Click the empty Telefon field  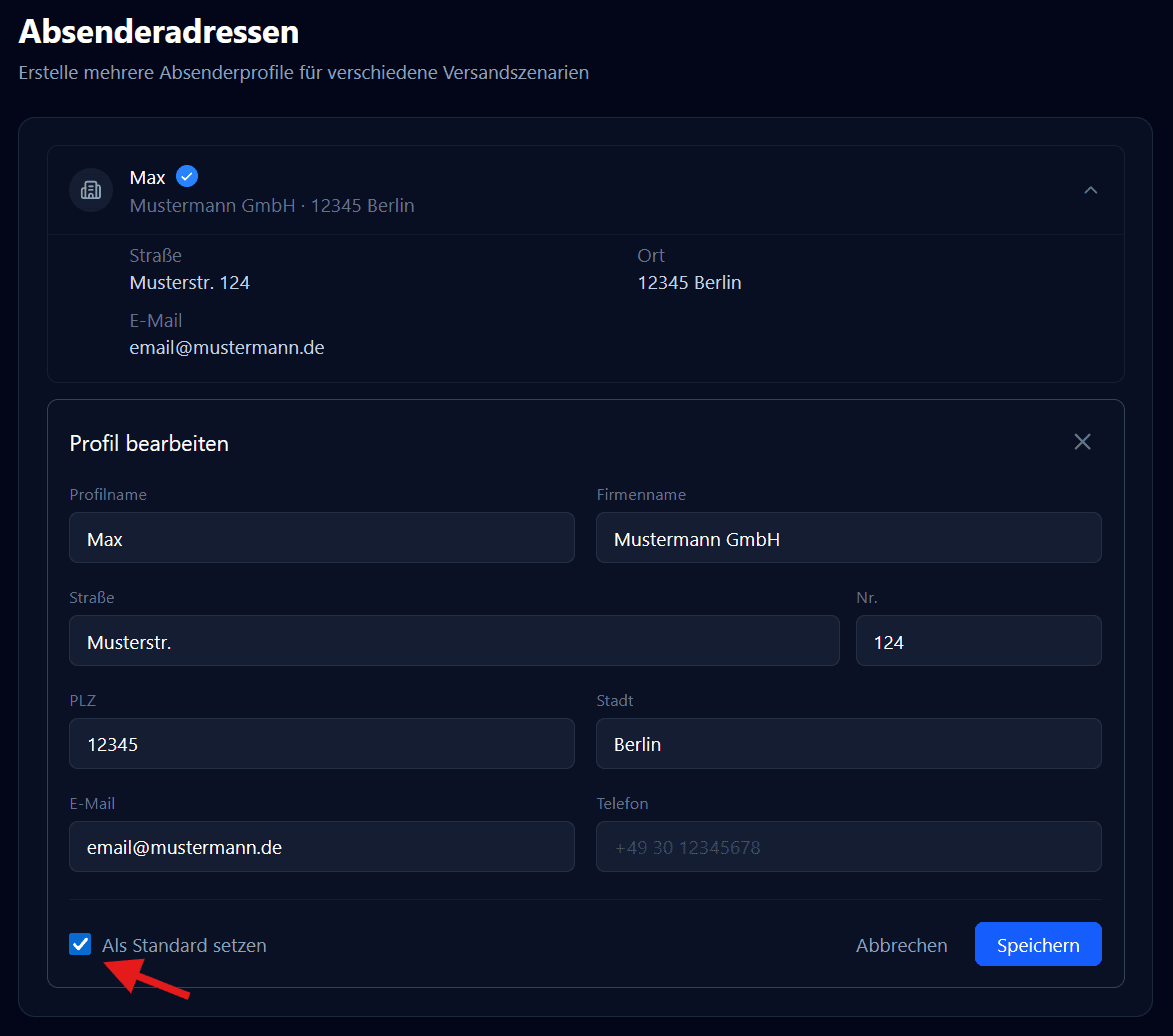point(848,846)
